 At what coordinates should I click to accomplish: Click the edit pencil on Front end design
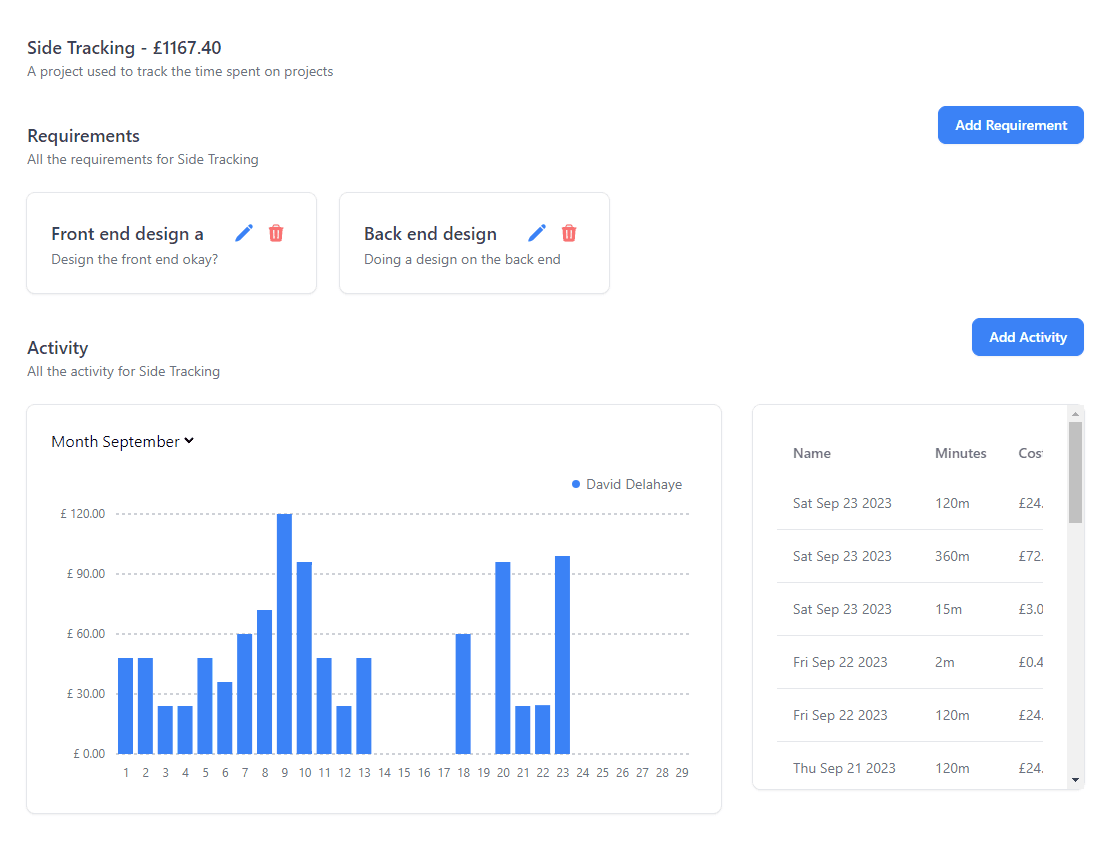pos(244,233)
